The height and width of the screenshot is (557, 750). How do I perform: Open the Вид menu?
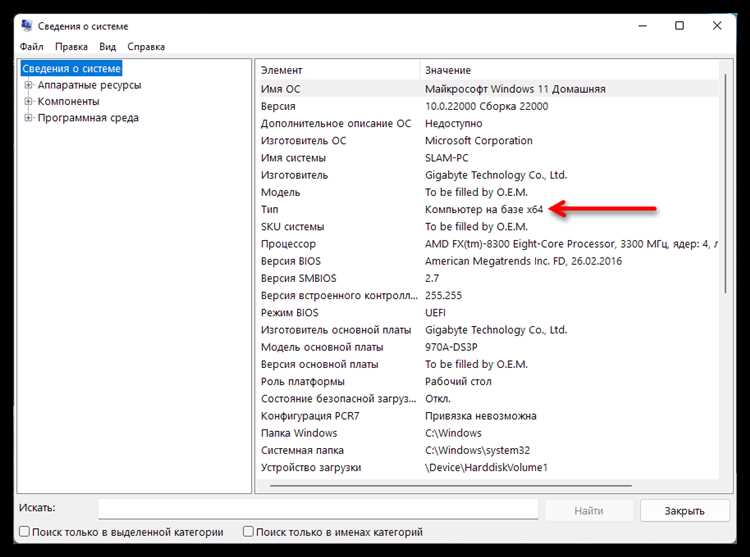click(x=108, y=46)
